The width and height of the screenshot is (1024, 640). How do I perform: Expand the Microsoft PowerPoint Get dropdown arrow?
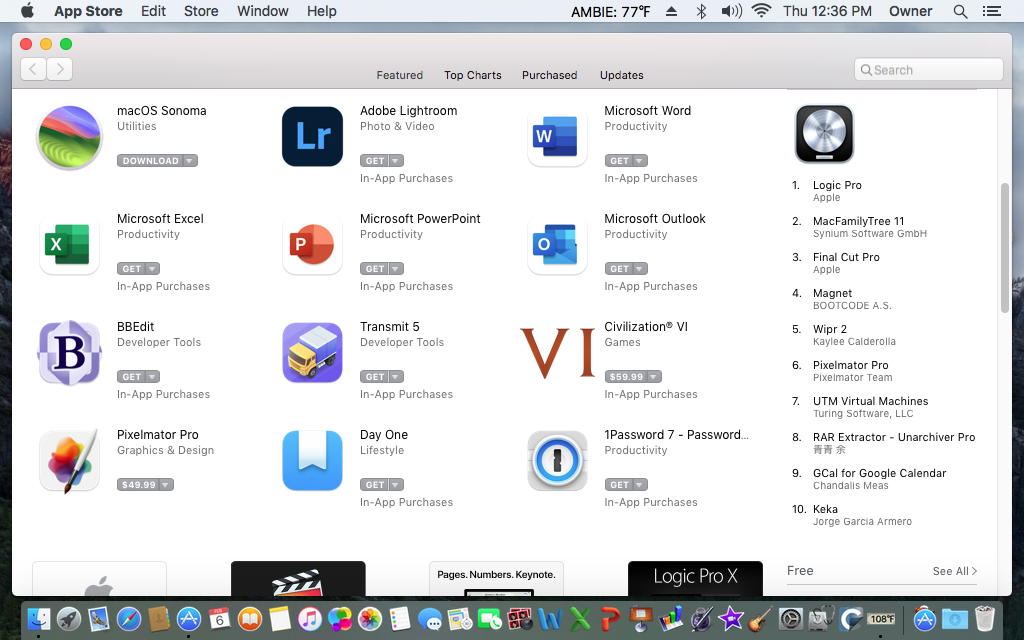tap(396, 268)
